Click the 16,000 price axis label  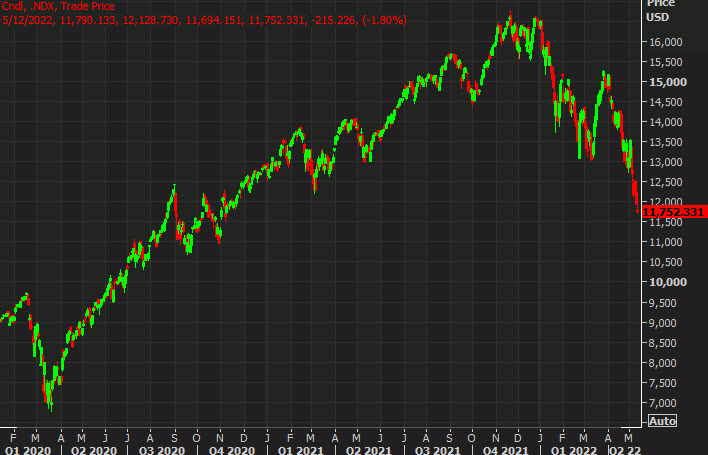click(666, 42)
